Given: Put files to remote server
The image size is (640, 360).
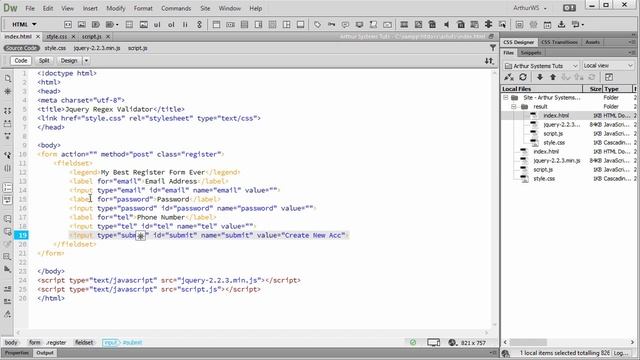Looking at the screenshot, I should [553, 77].
